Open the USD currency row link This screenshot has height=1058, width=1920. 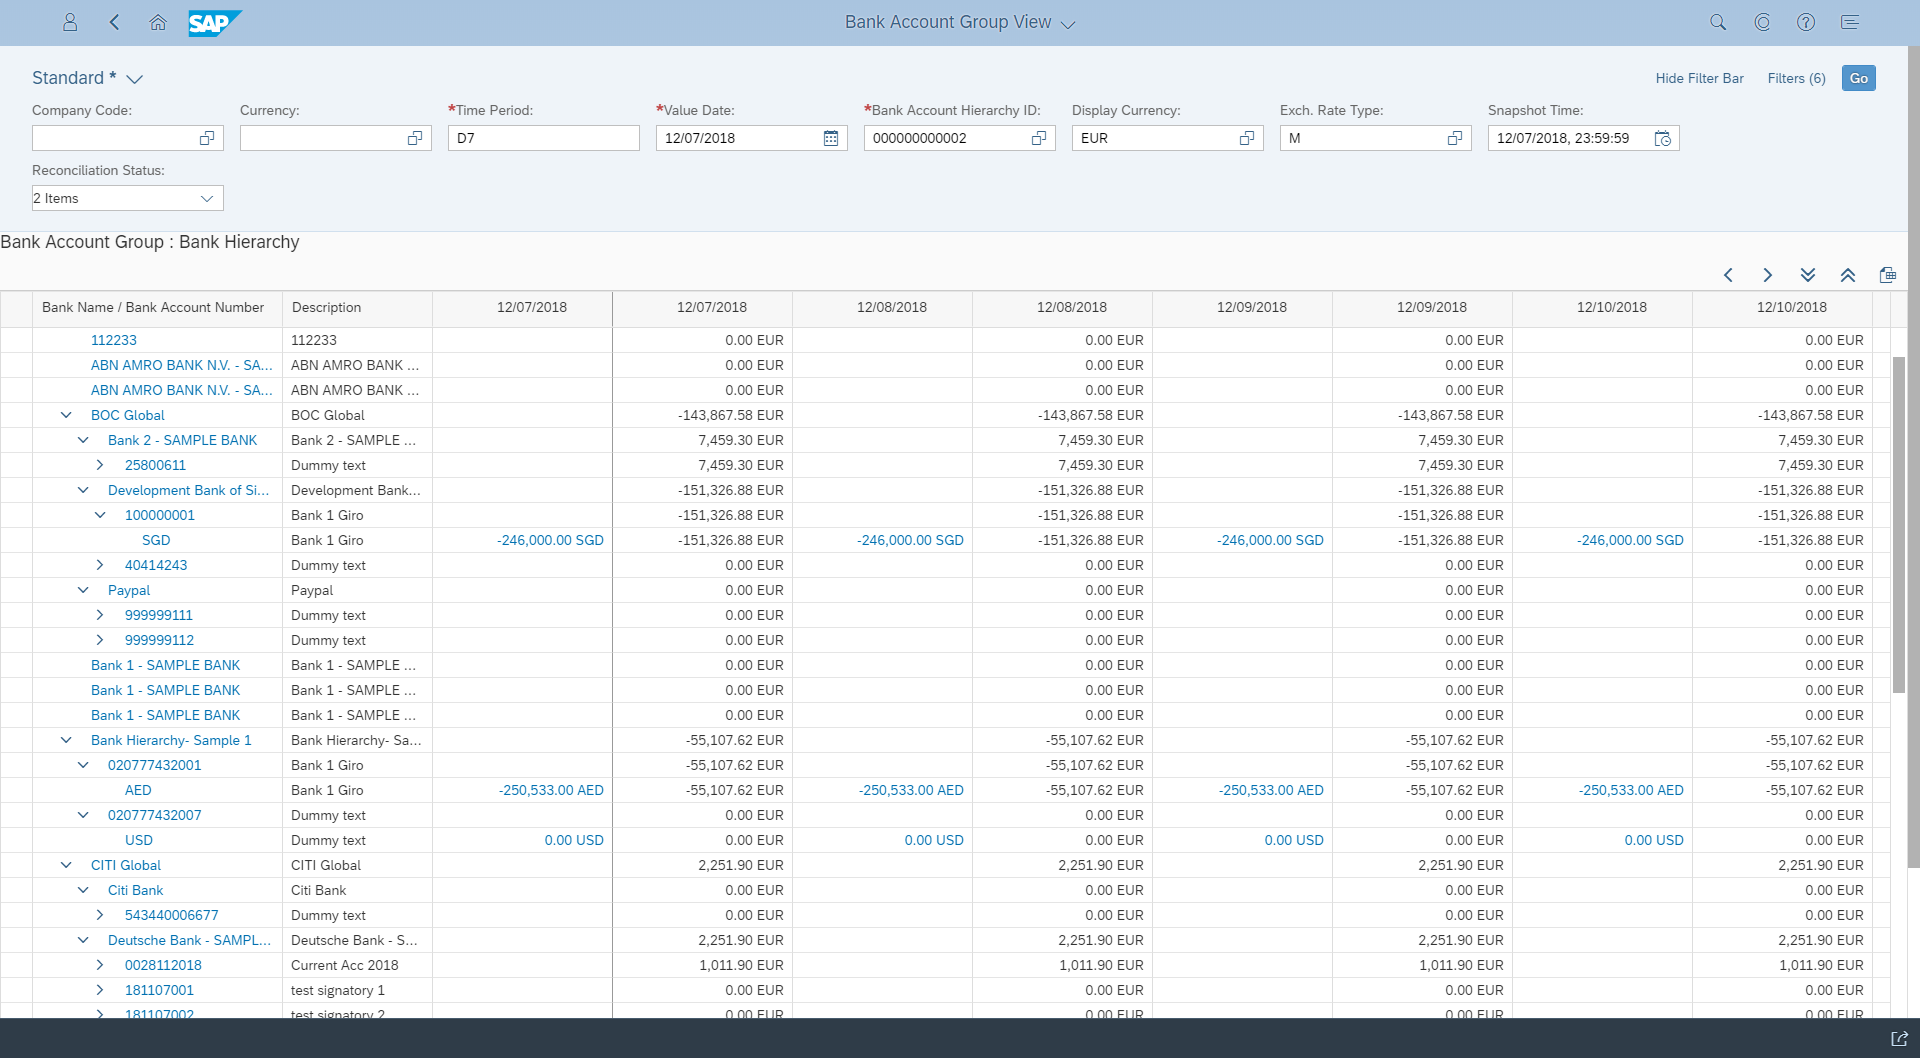(139, 840)
